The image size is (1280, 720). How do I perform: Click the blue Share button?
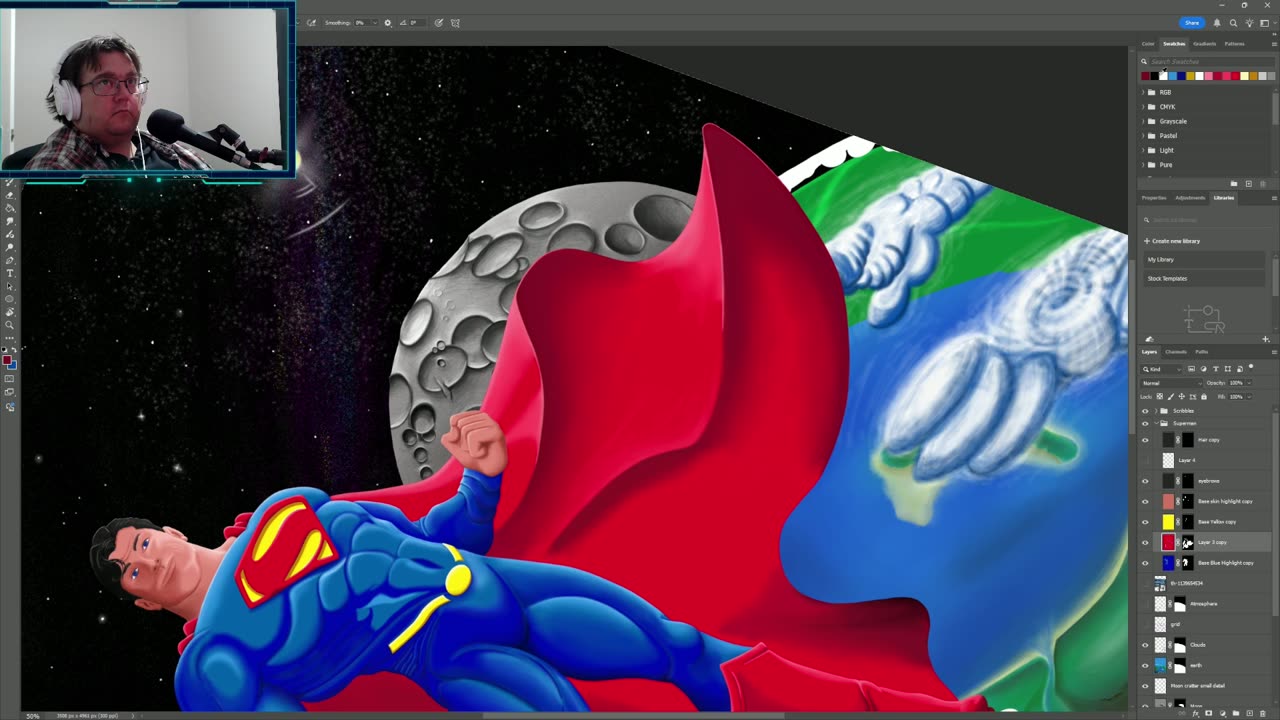point(1192,23)
